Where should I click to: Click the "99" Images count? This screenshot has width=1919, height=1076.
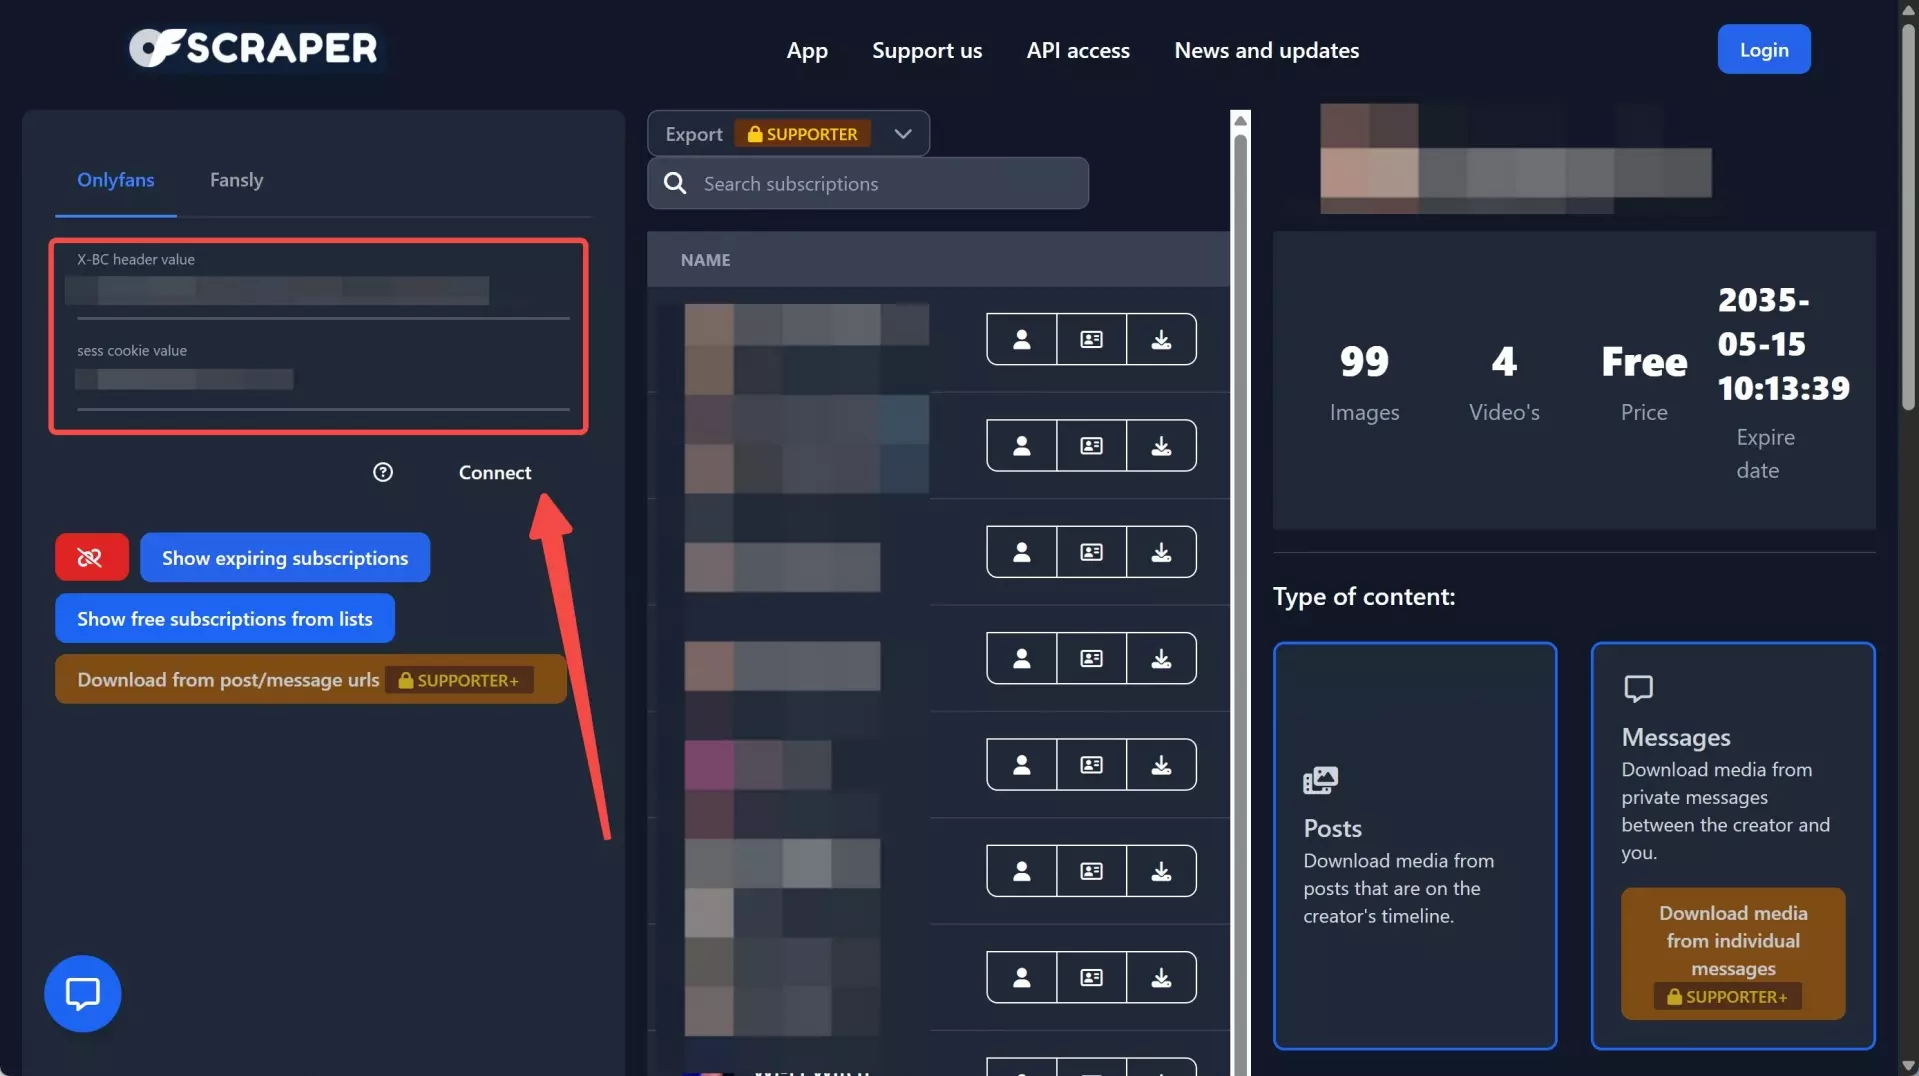click(1364, 362)
